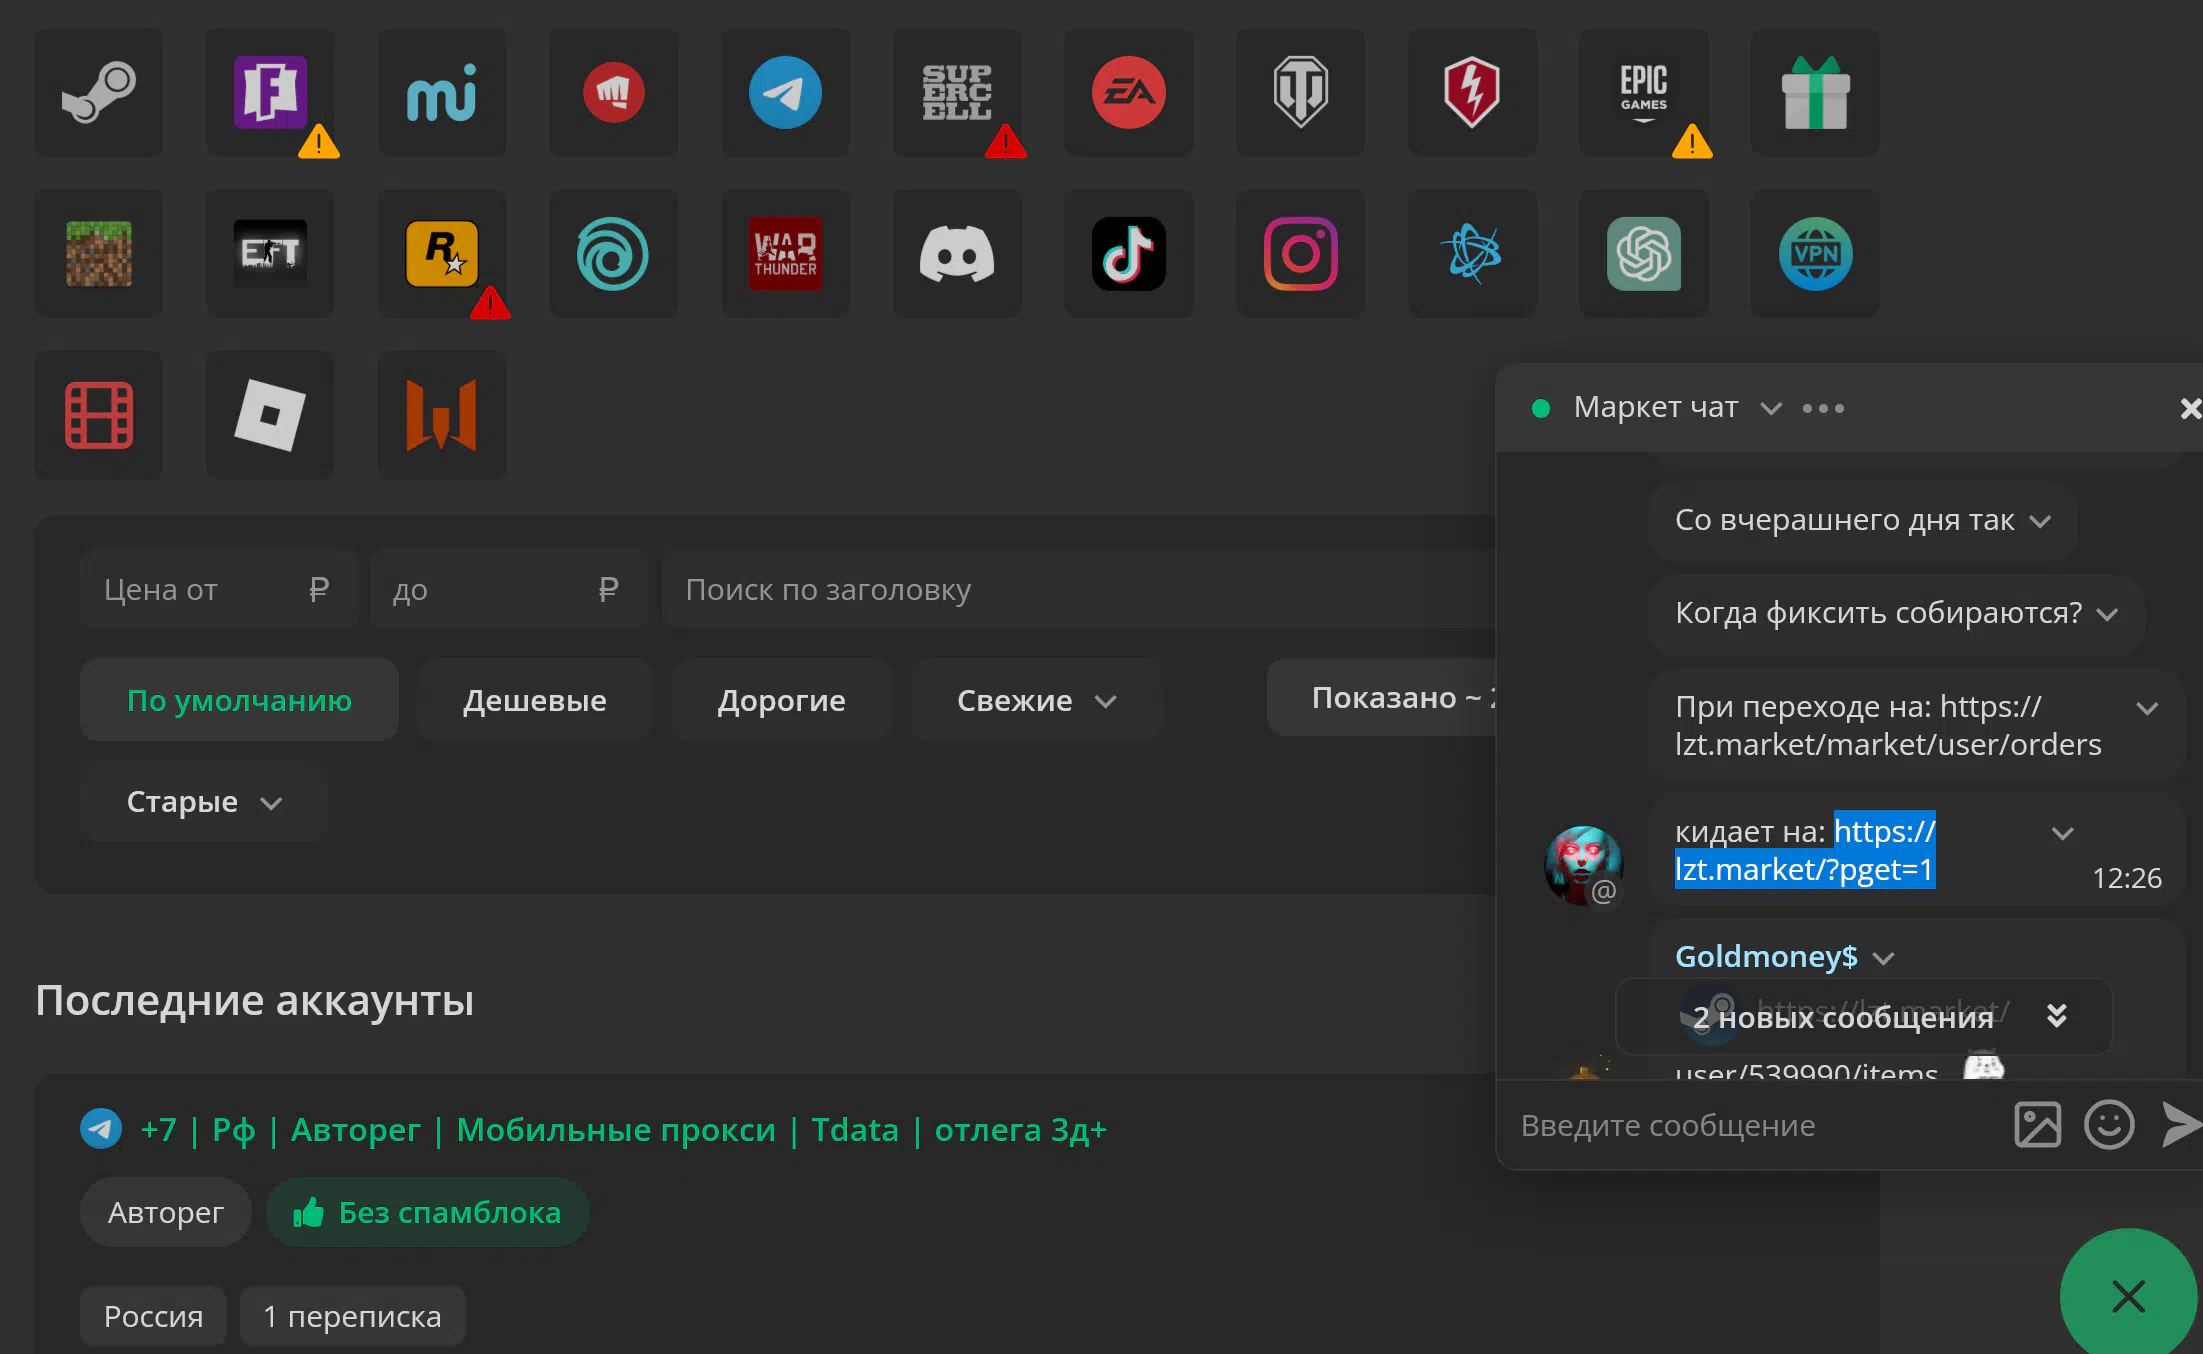The height and width of the screenshot is (1354, 2203).
Task: Expand the Маркет чат room selector
Action: coord(1771,408)
